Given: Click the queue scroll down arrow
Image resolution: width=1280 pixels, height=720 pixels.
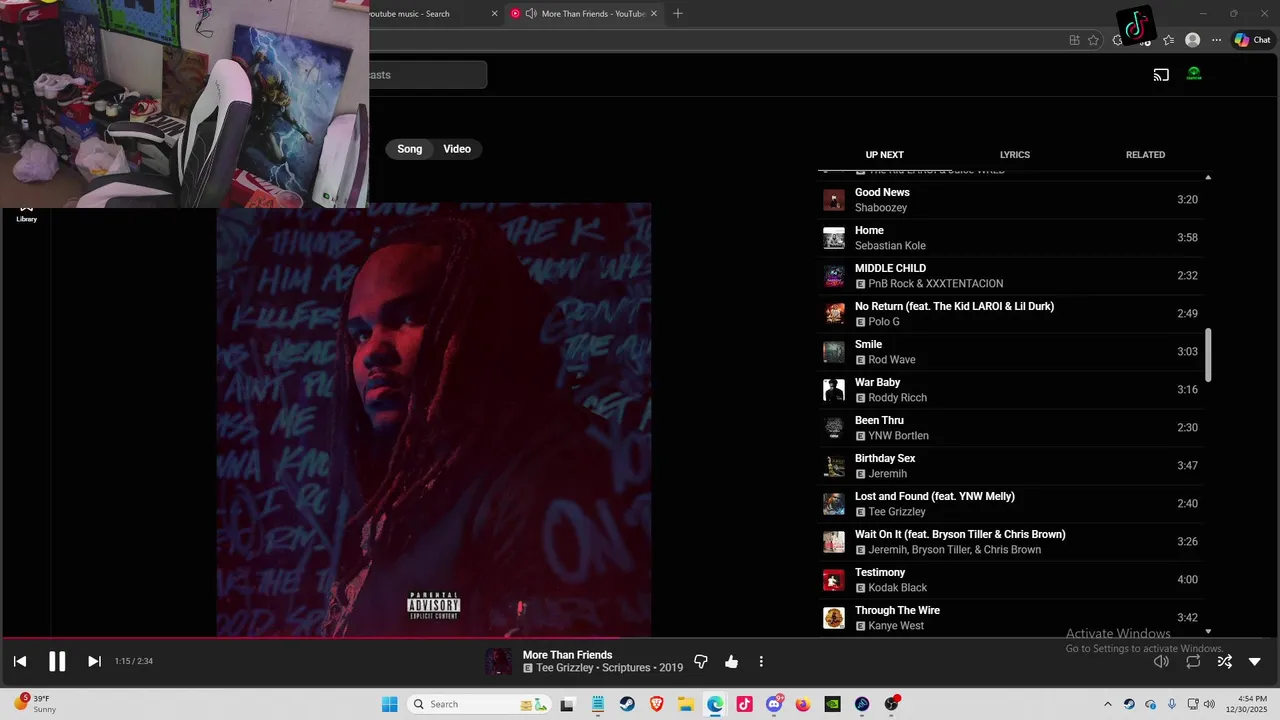Looking at the screenshot, I should (1208, 631).
